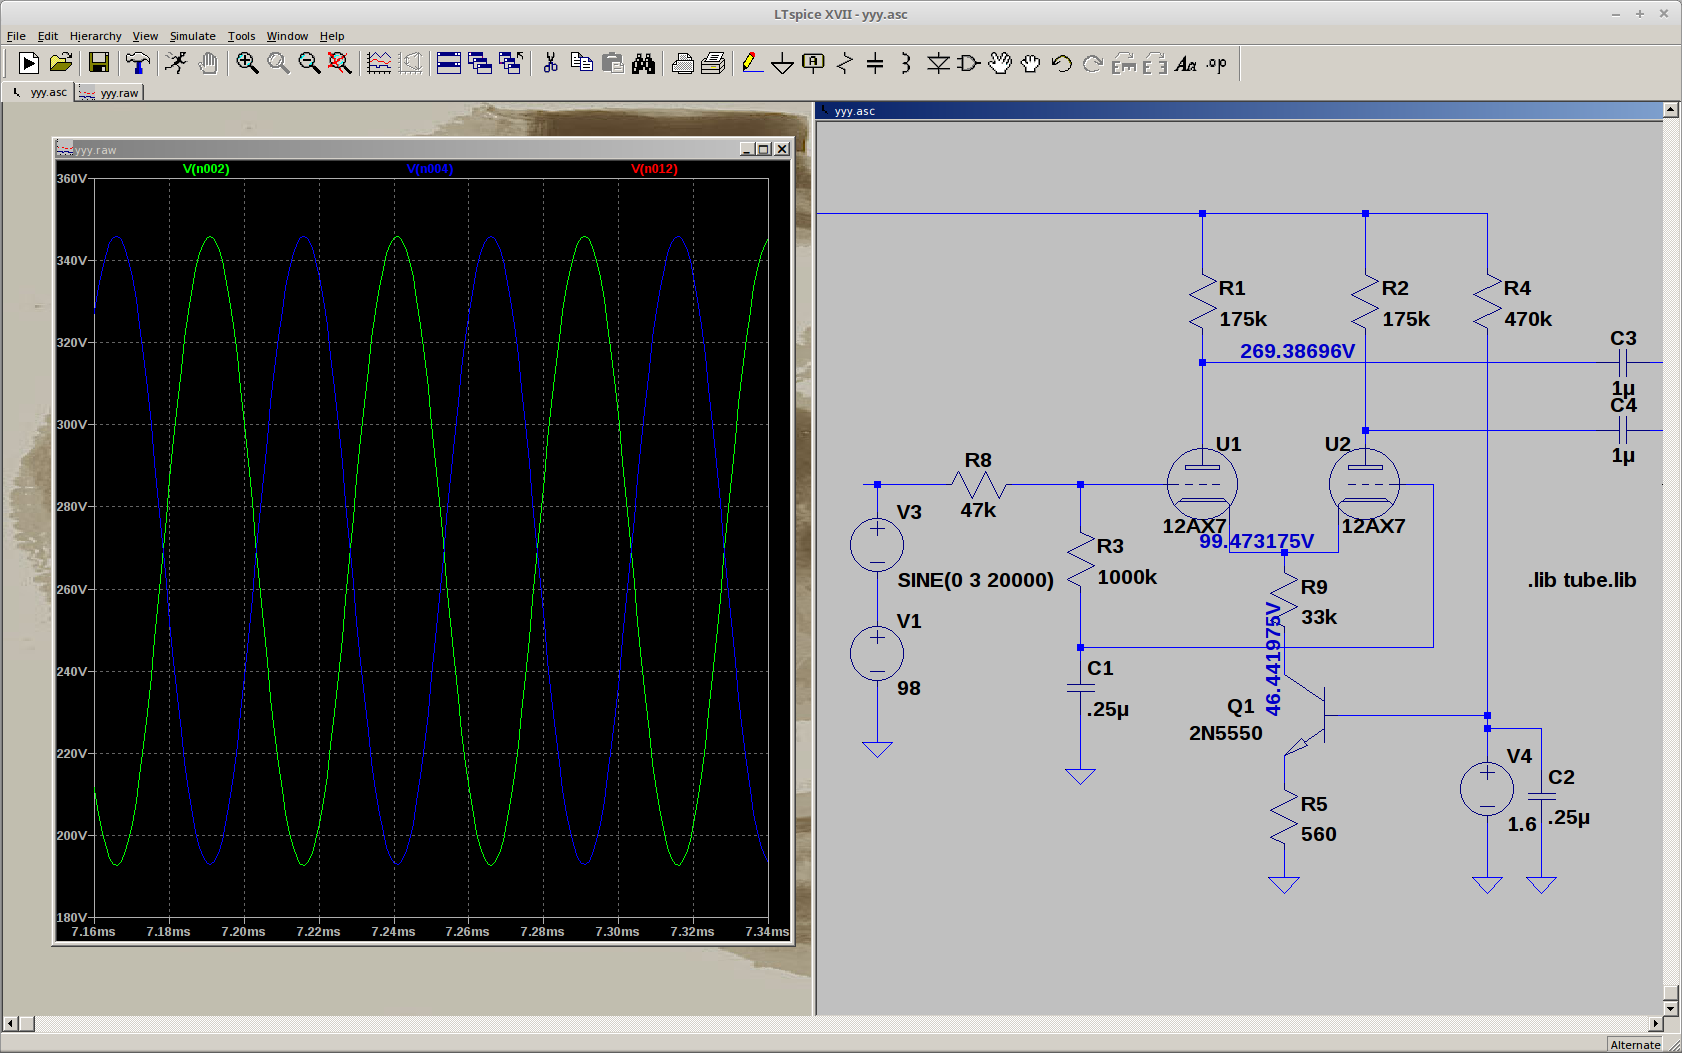Select the blue V(n004) trace label
This screenshot has width=1682, height=1053.
[430, 169]
